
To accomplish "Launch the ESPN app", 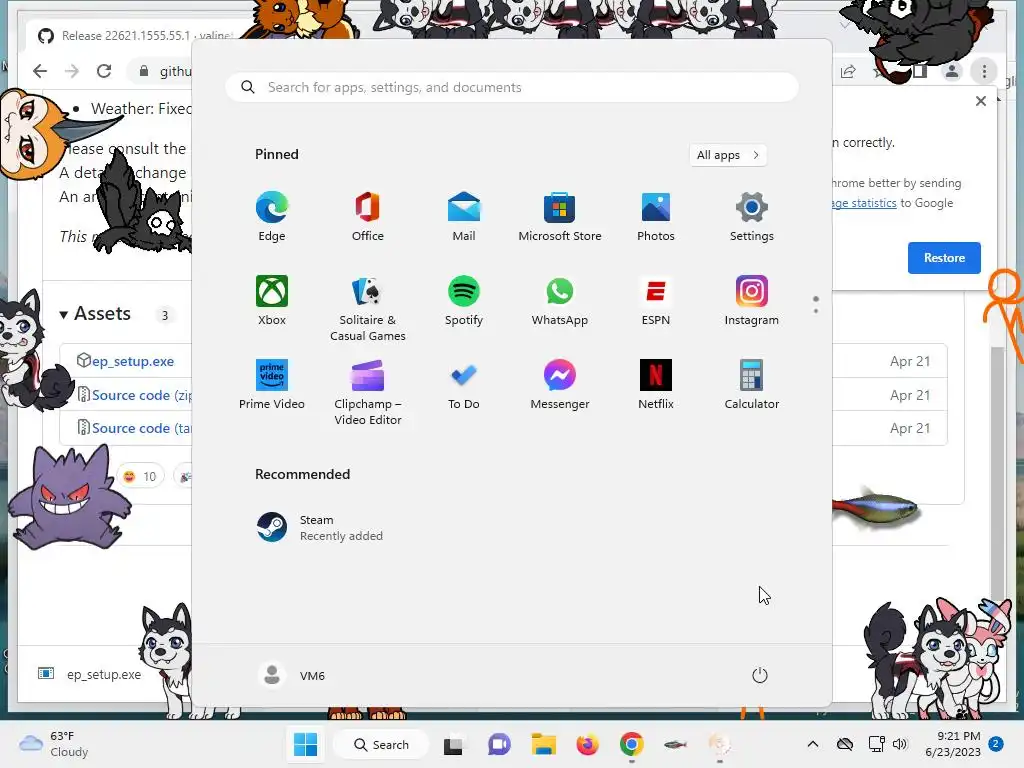I will point(656,300).
